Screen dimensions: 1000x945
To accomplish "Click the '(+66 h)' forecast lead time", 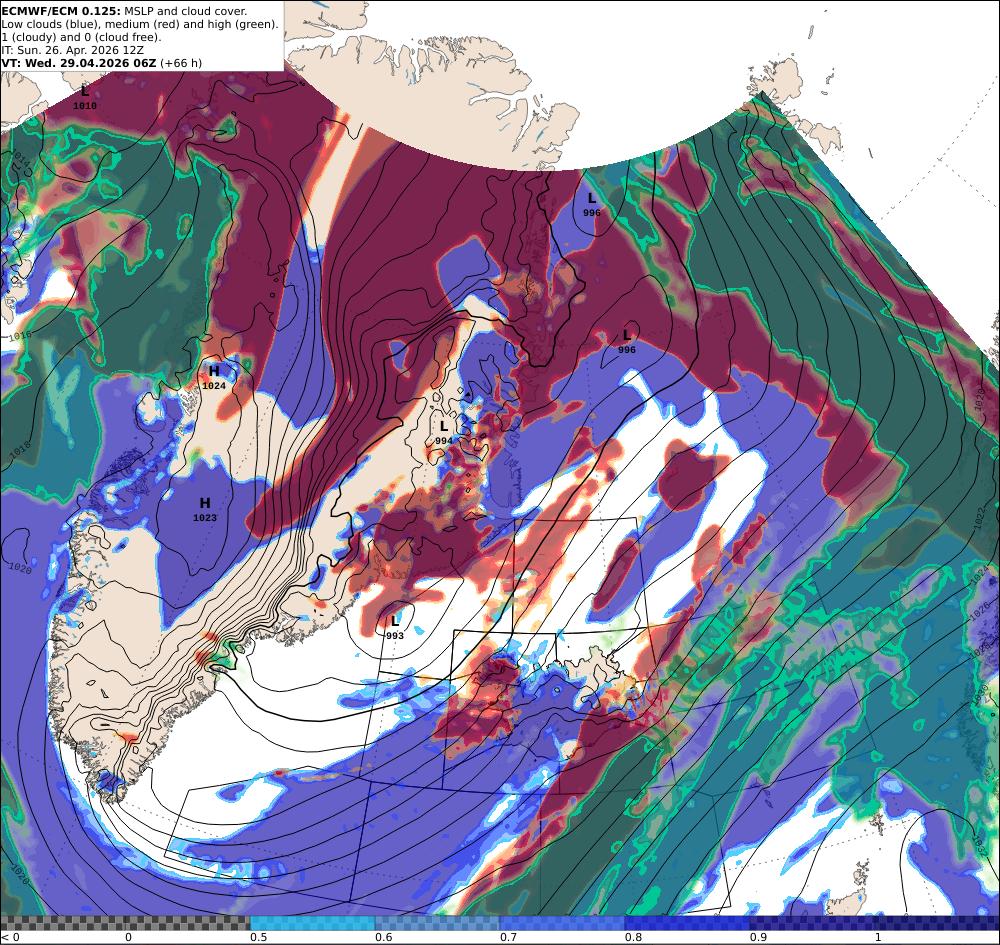I will coord(180,62).
